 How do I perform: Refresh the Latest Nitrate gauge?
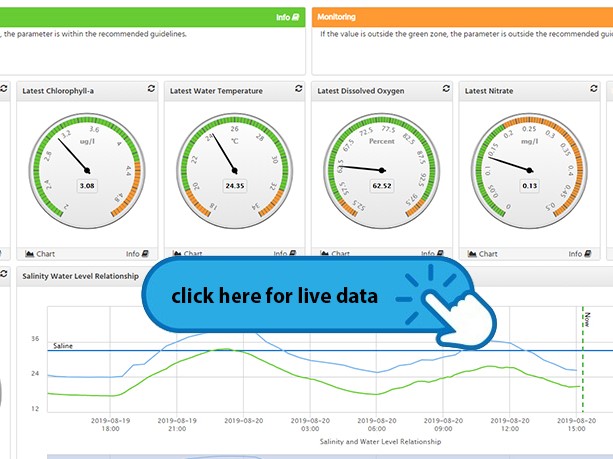point(593,89)
